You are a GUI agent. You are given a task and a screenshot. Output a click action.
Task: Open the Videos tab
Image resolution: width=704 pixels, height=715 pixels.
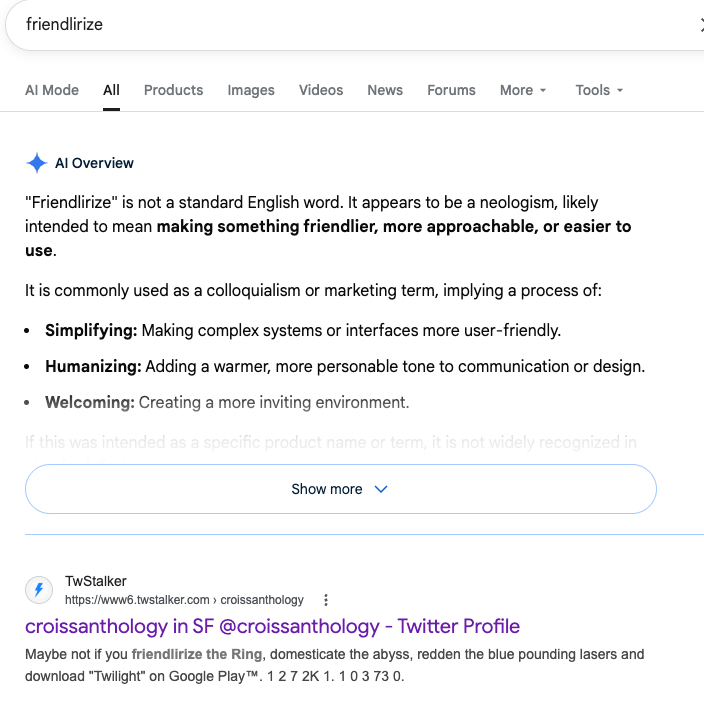click(x=321, y=90)
